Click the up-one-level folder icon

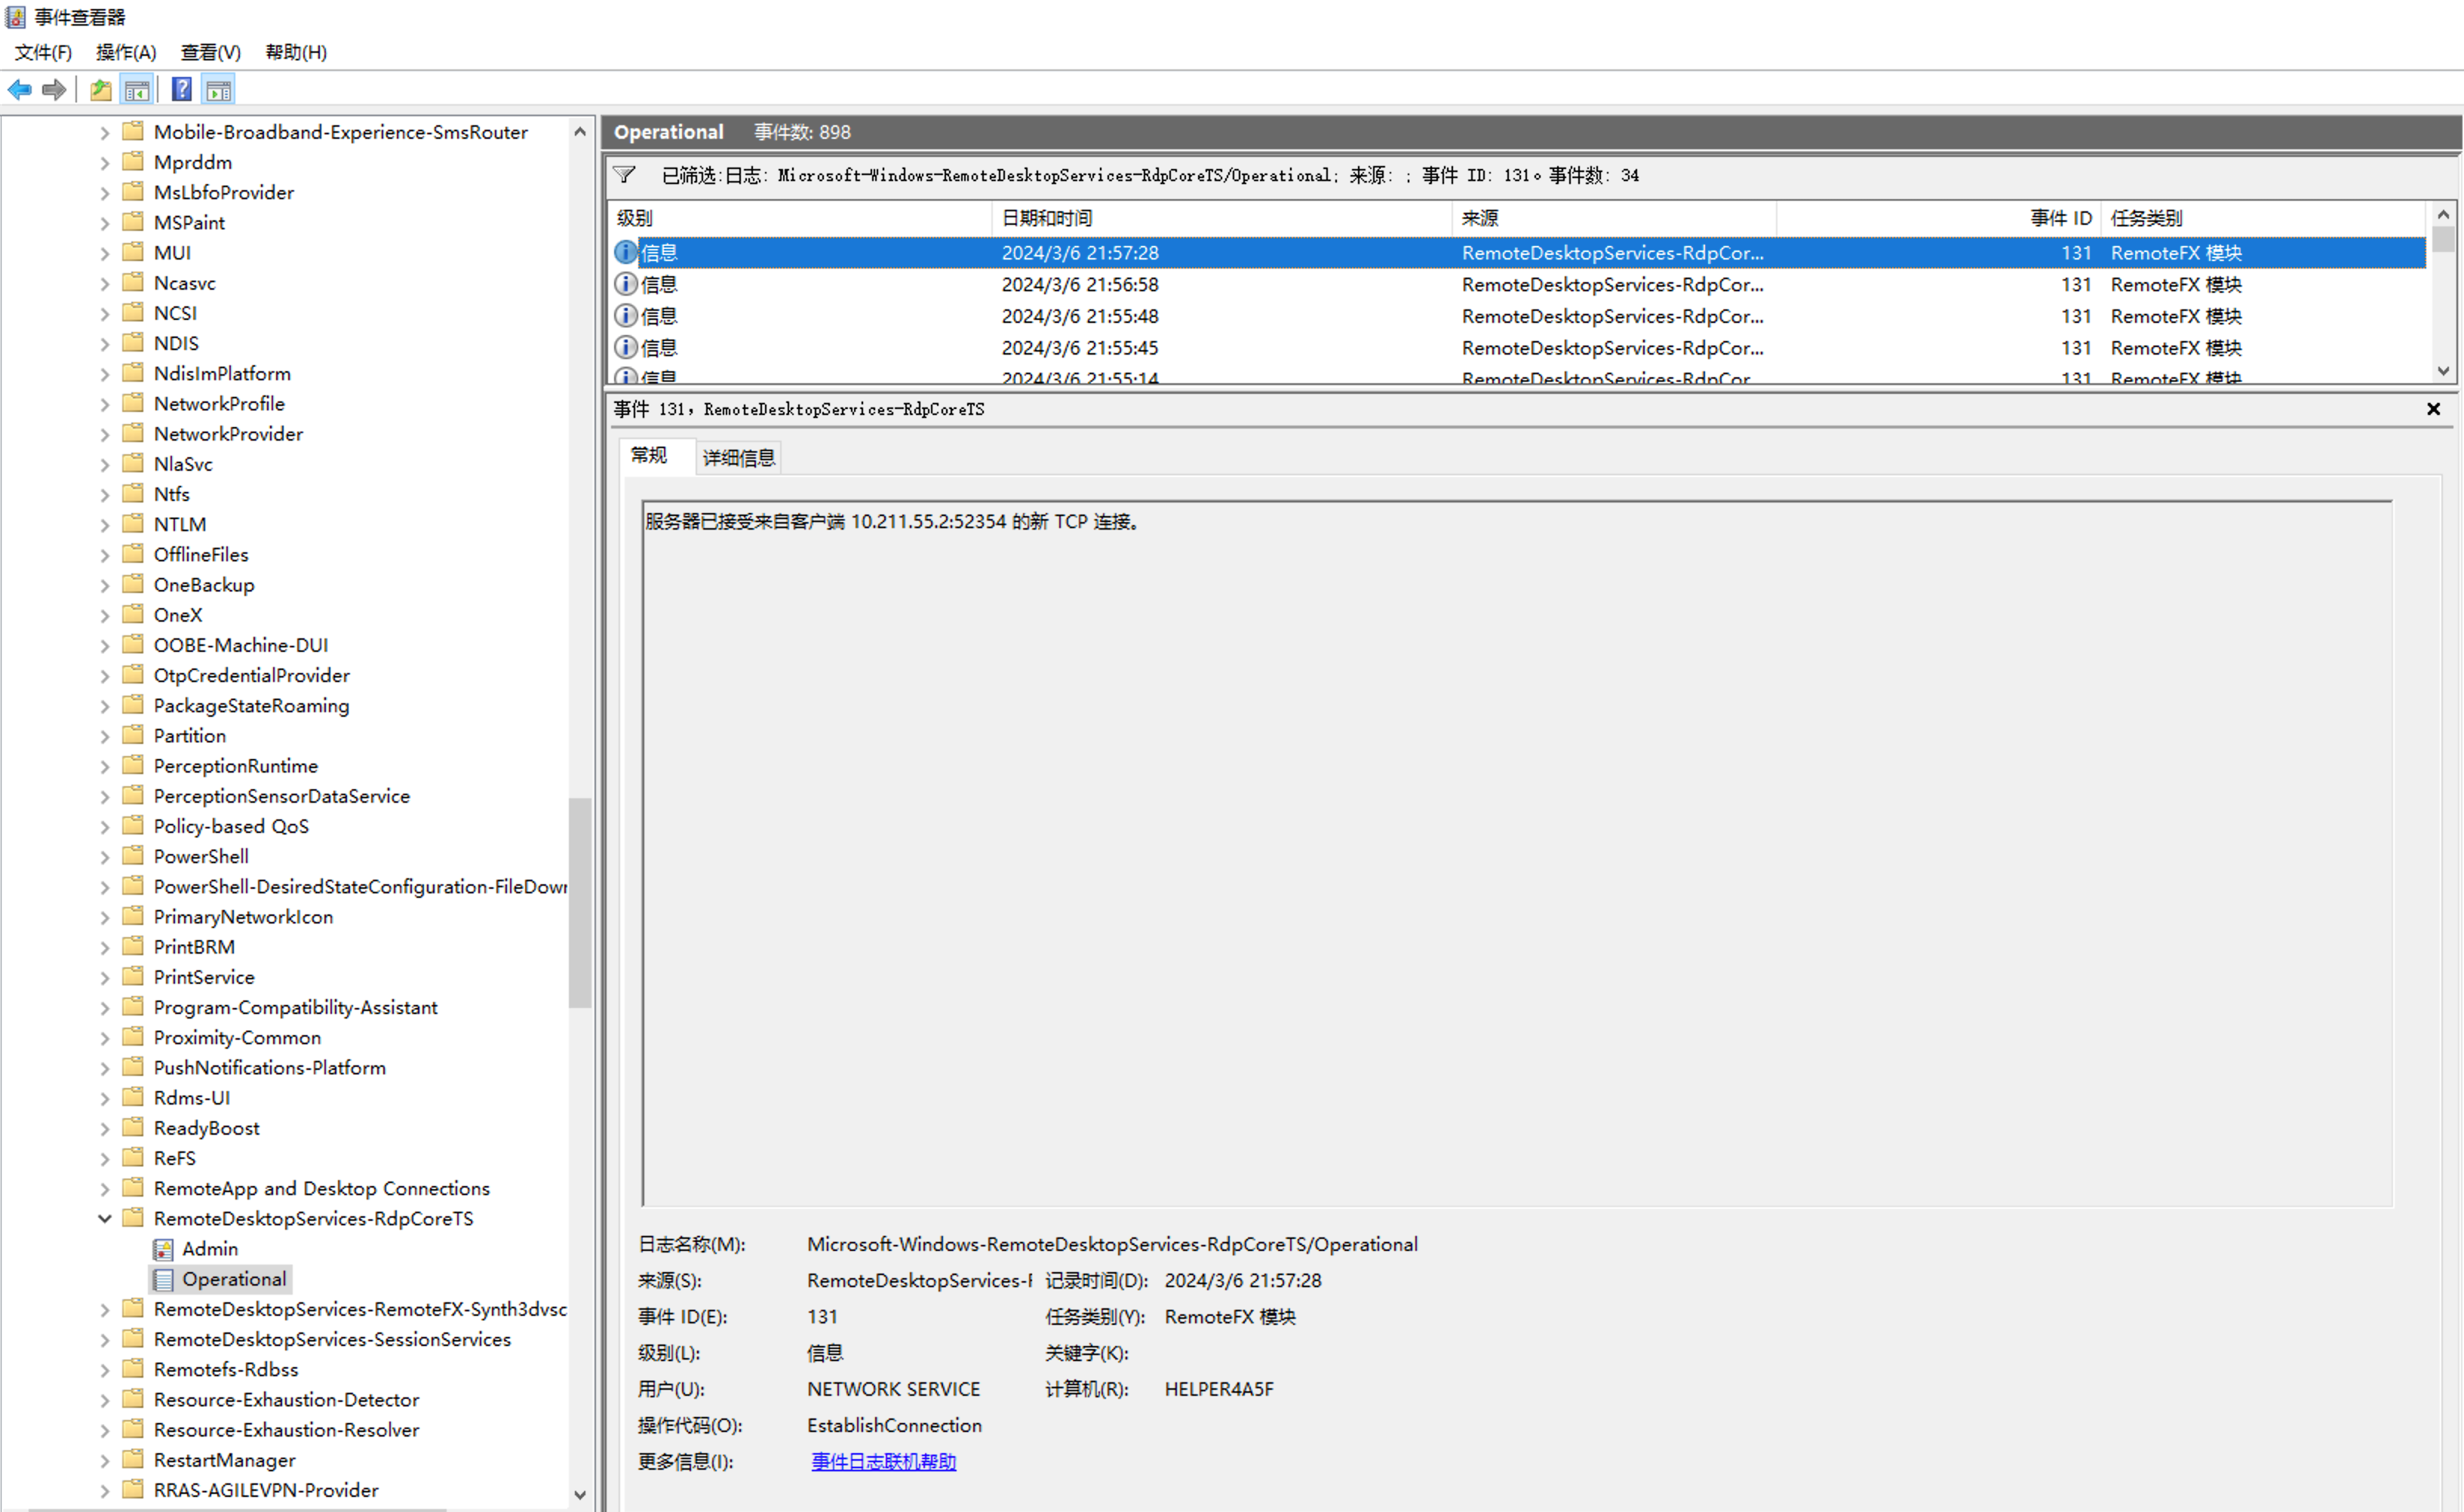pos(100,90)
